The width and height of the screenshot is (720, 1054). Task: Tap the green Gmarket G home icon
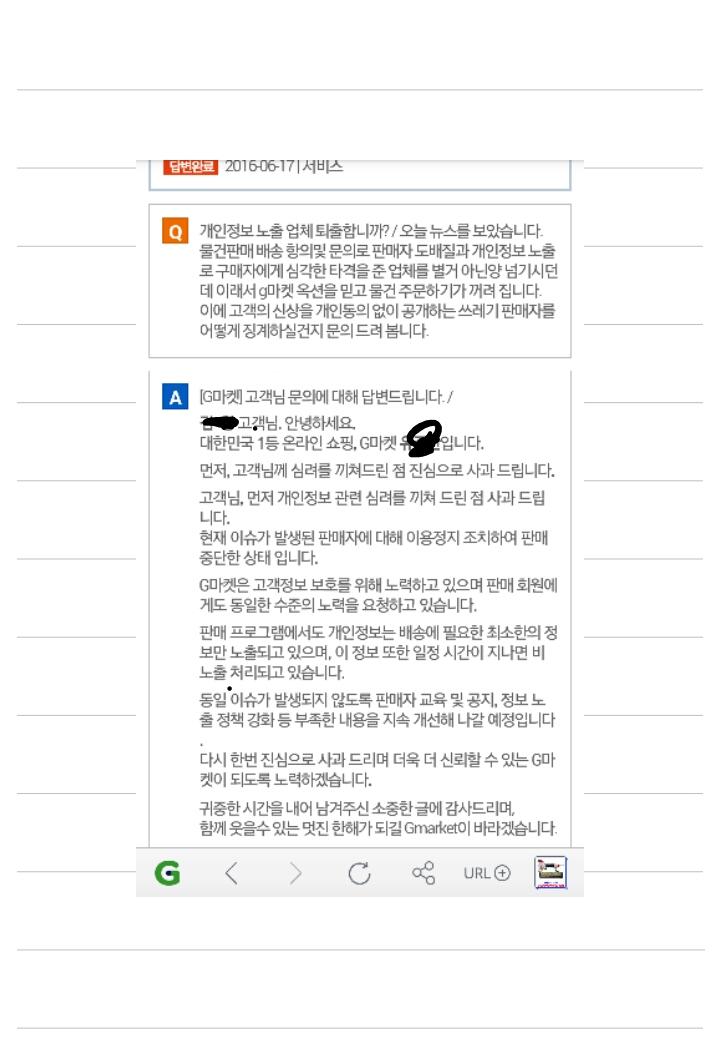pos(167,873)
